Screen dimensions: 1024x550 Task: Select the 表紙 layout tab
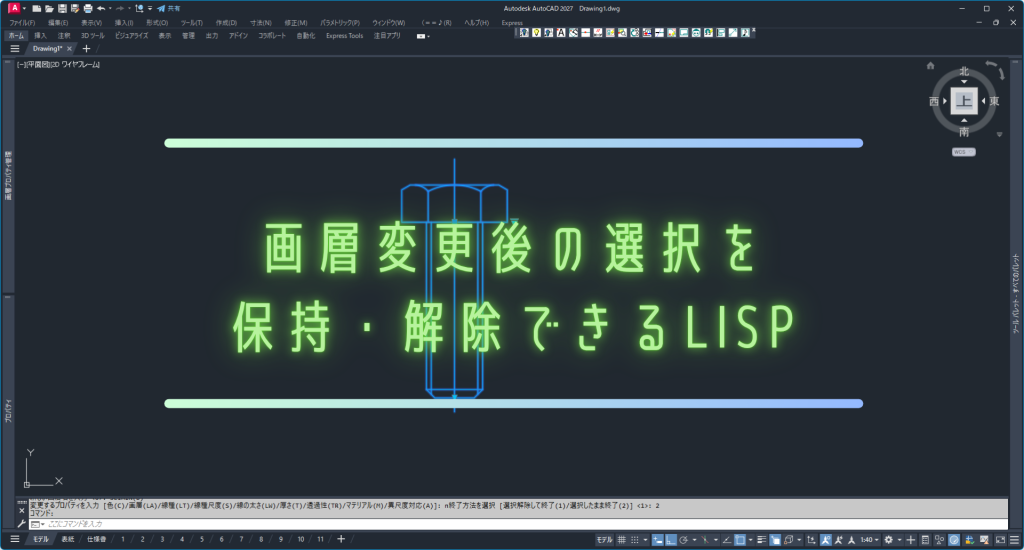click(x=68, y=539)
